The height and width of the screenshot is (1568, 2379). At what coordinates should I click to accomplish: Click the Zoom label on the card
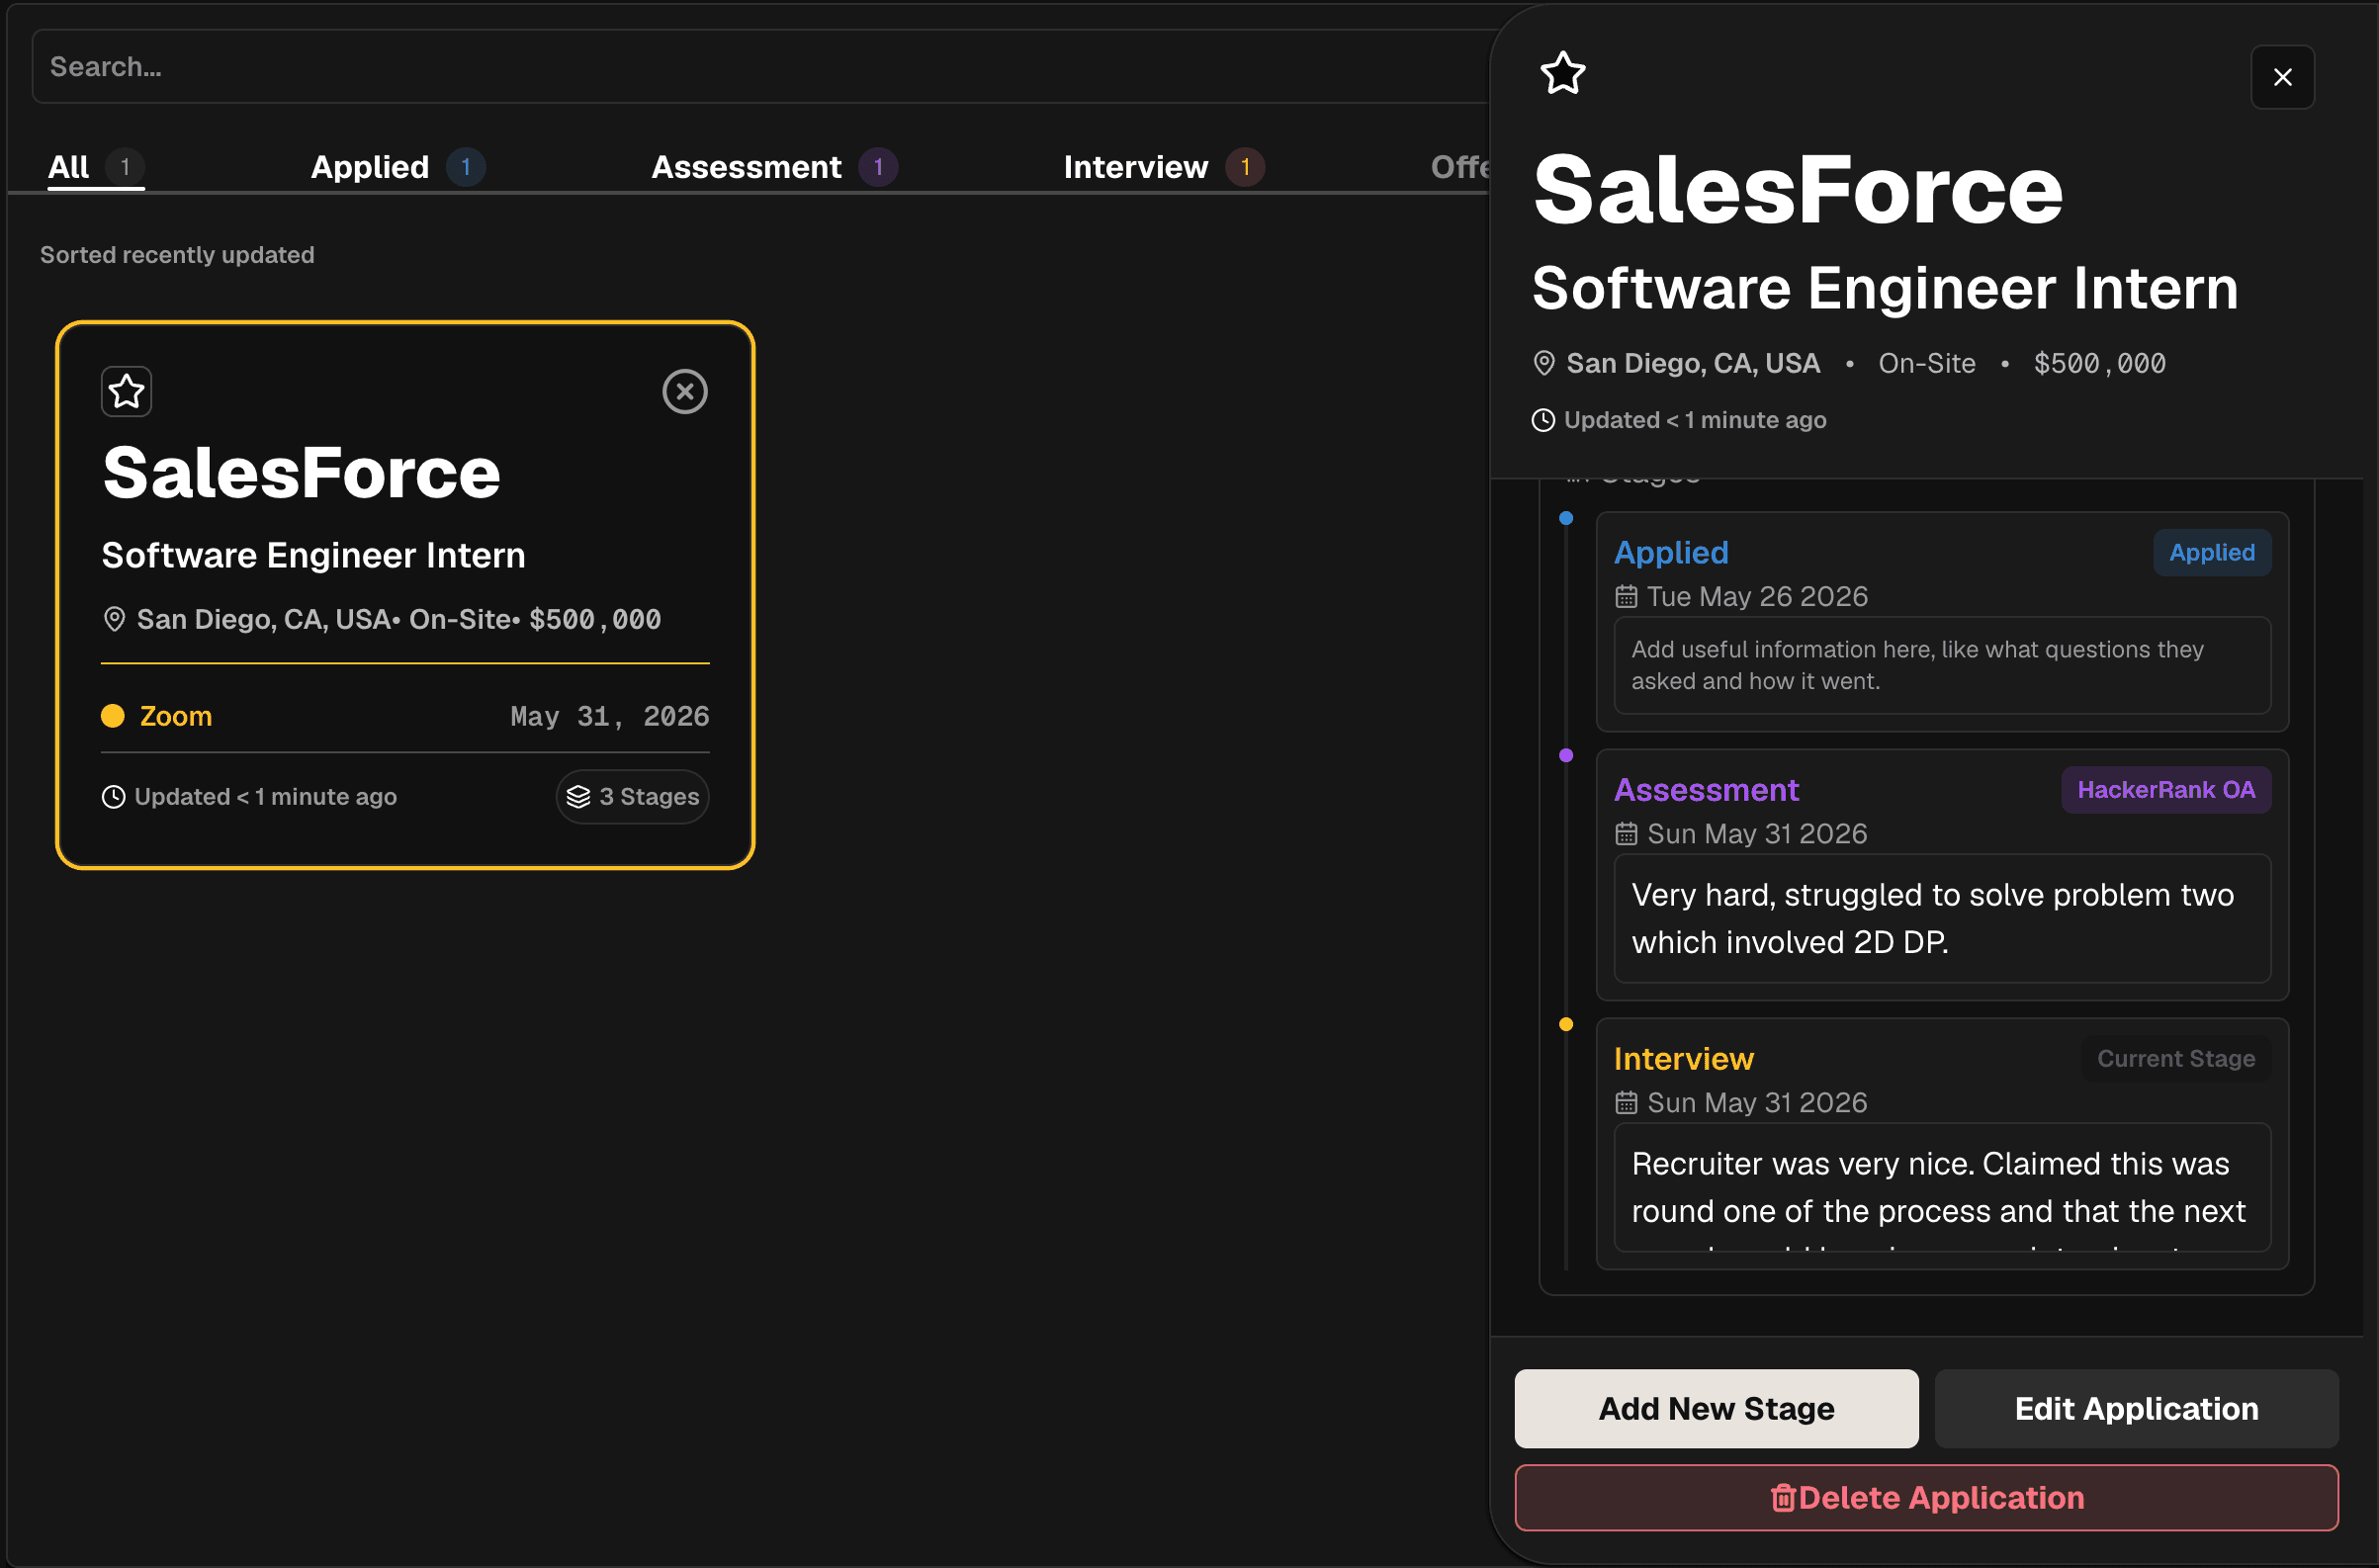176,716
